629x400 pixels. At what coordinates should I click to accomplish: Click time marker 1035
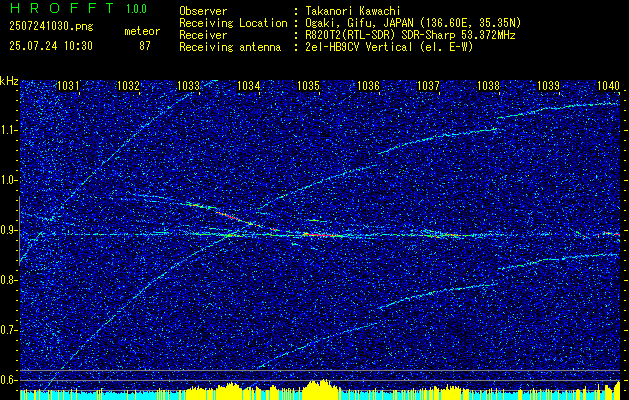point(308,85)
